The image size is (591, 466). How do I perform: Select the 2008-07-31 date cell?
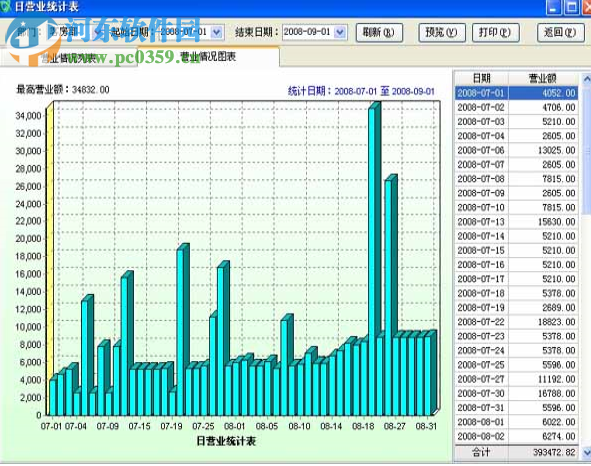[481, 408]
